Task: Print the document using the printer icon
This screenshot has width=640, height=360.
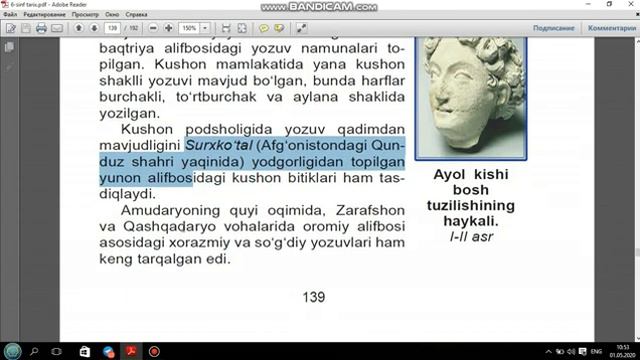Action: [41, 28]
